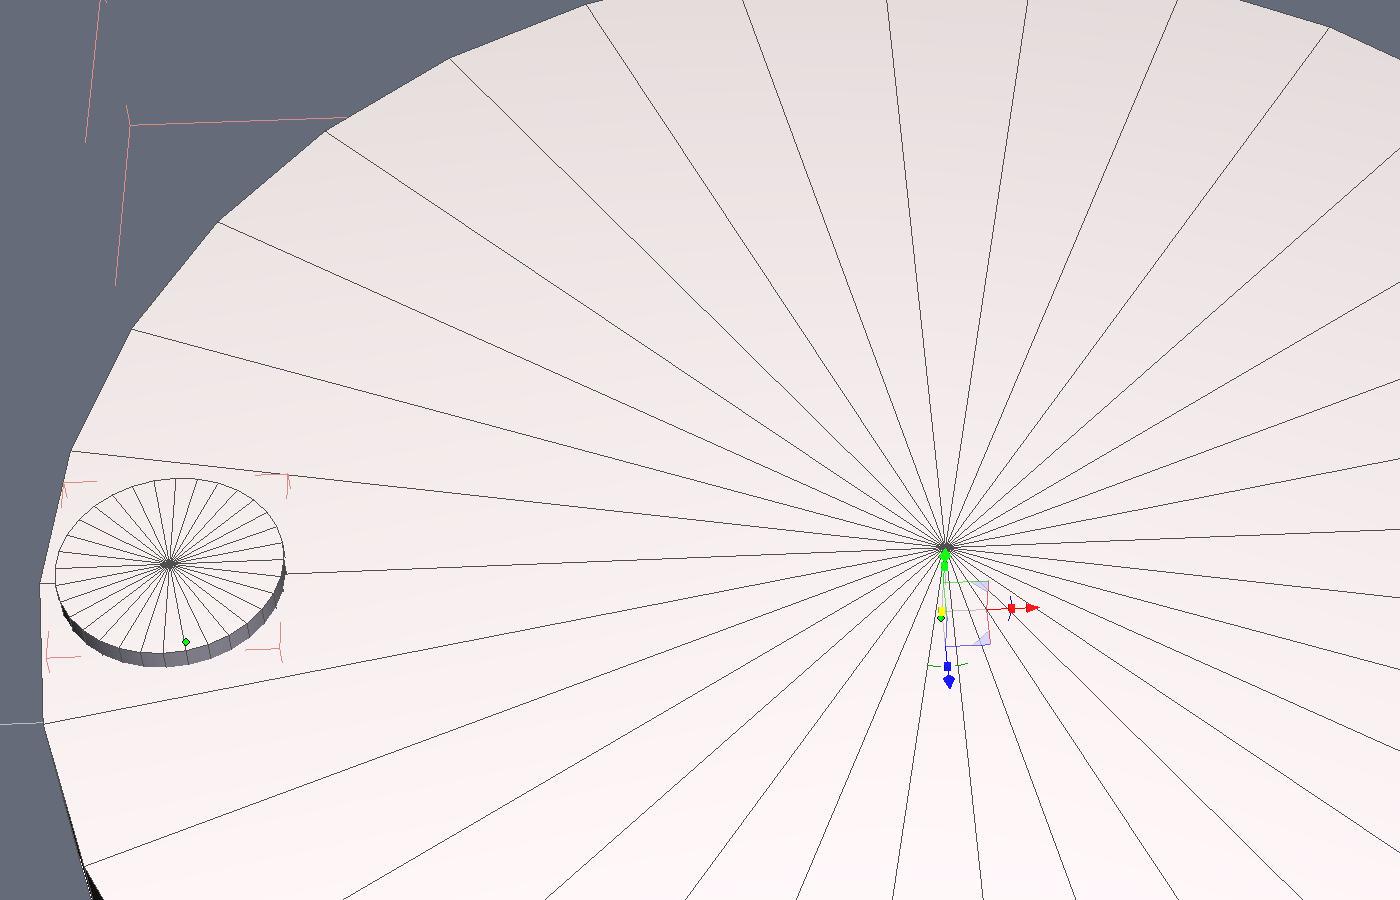Click the small cylinder's center vertex
Viewport: 1400px width, 900px height.
[168, 564]
